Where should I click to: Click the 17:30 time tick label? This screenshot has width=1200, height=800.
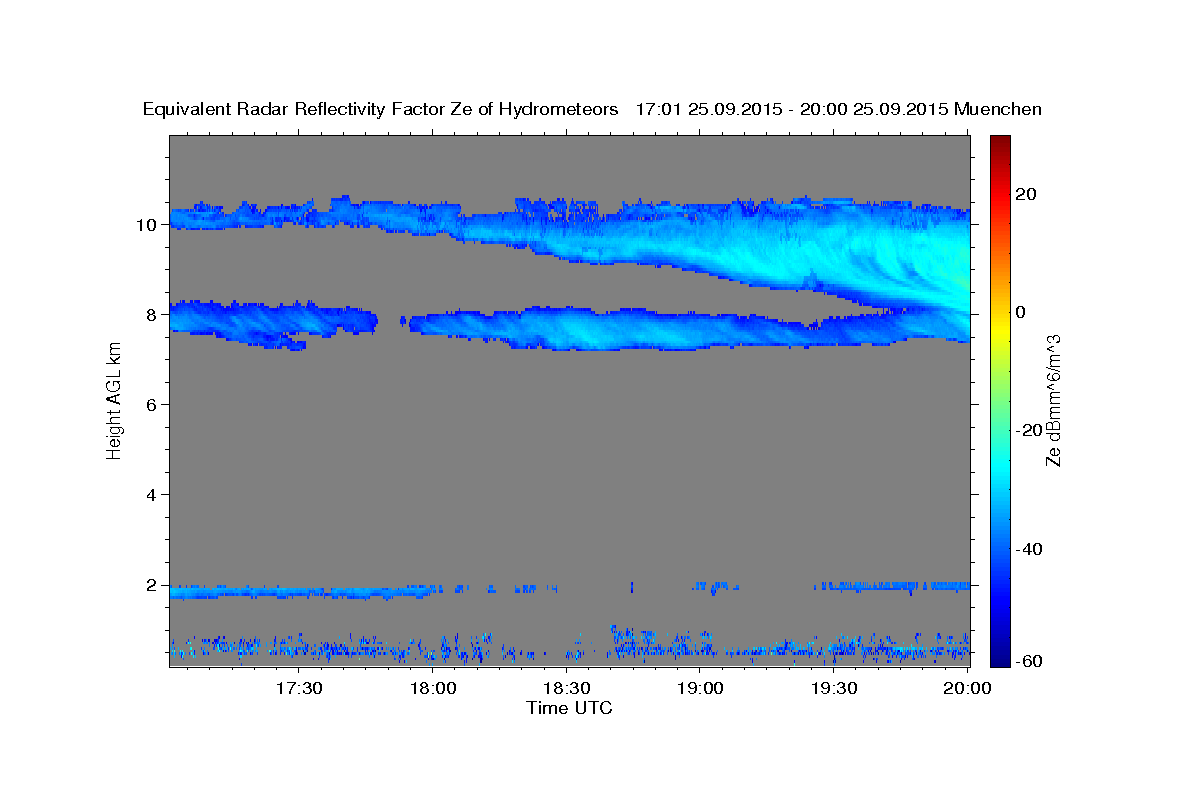(x=299, y=688)
